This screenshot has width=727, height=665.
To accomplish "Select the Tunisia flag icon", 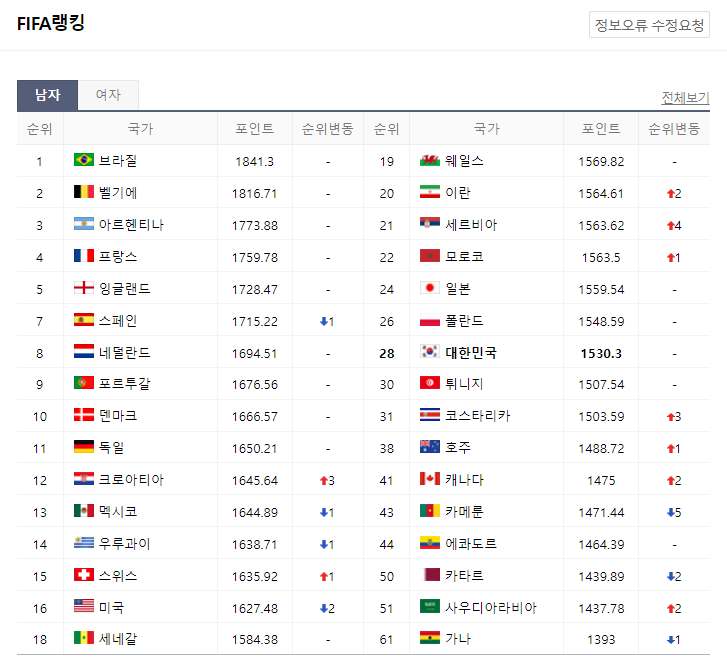I will (430, 383).
